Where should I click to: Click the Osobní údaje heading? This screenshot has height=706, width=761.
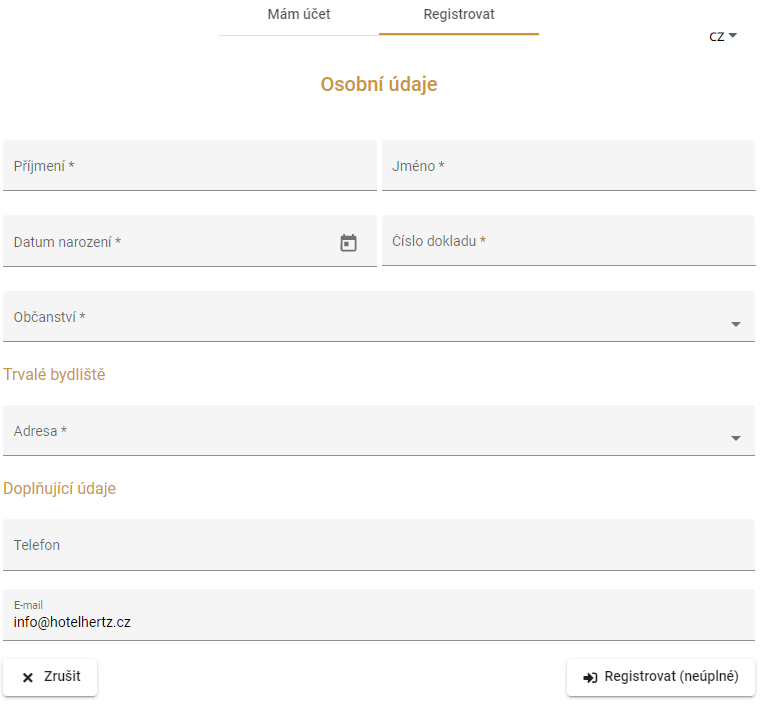pyautogui.click(x=379, y=84)
